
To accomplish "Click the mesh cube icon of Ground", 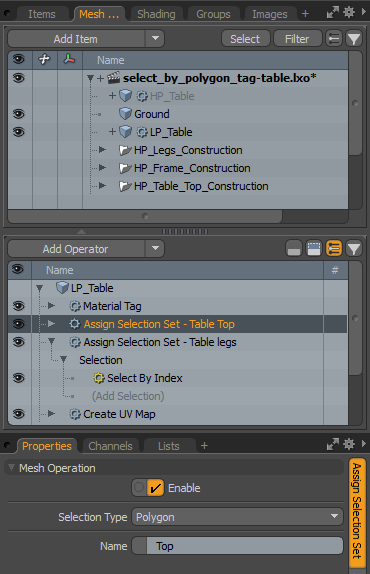I will coord(126,114).
